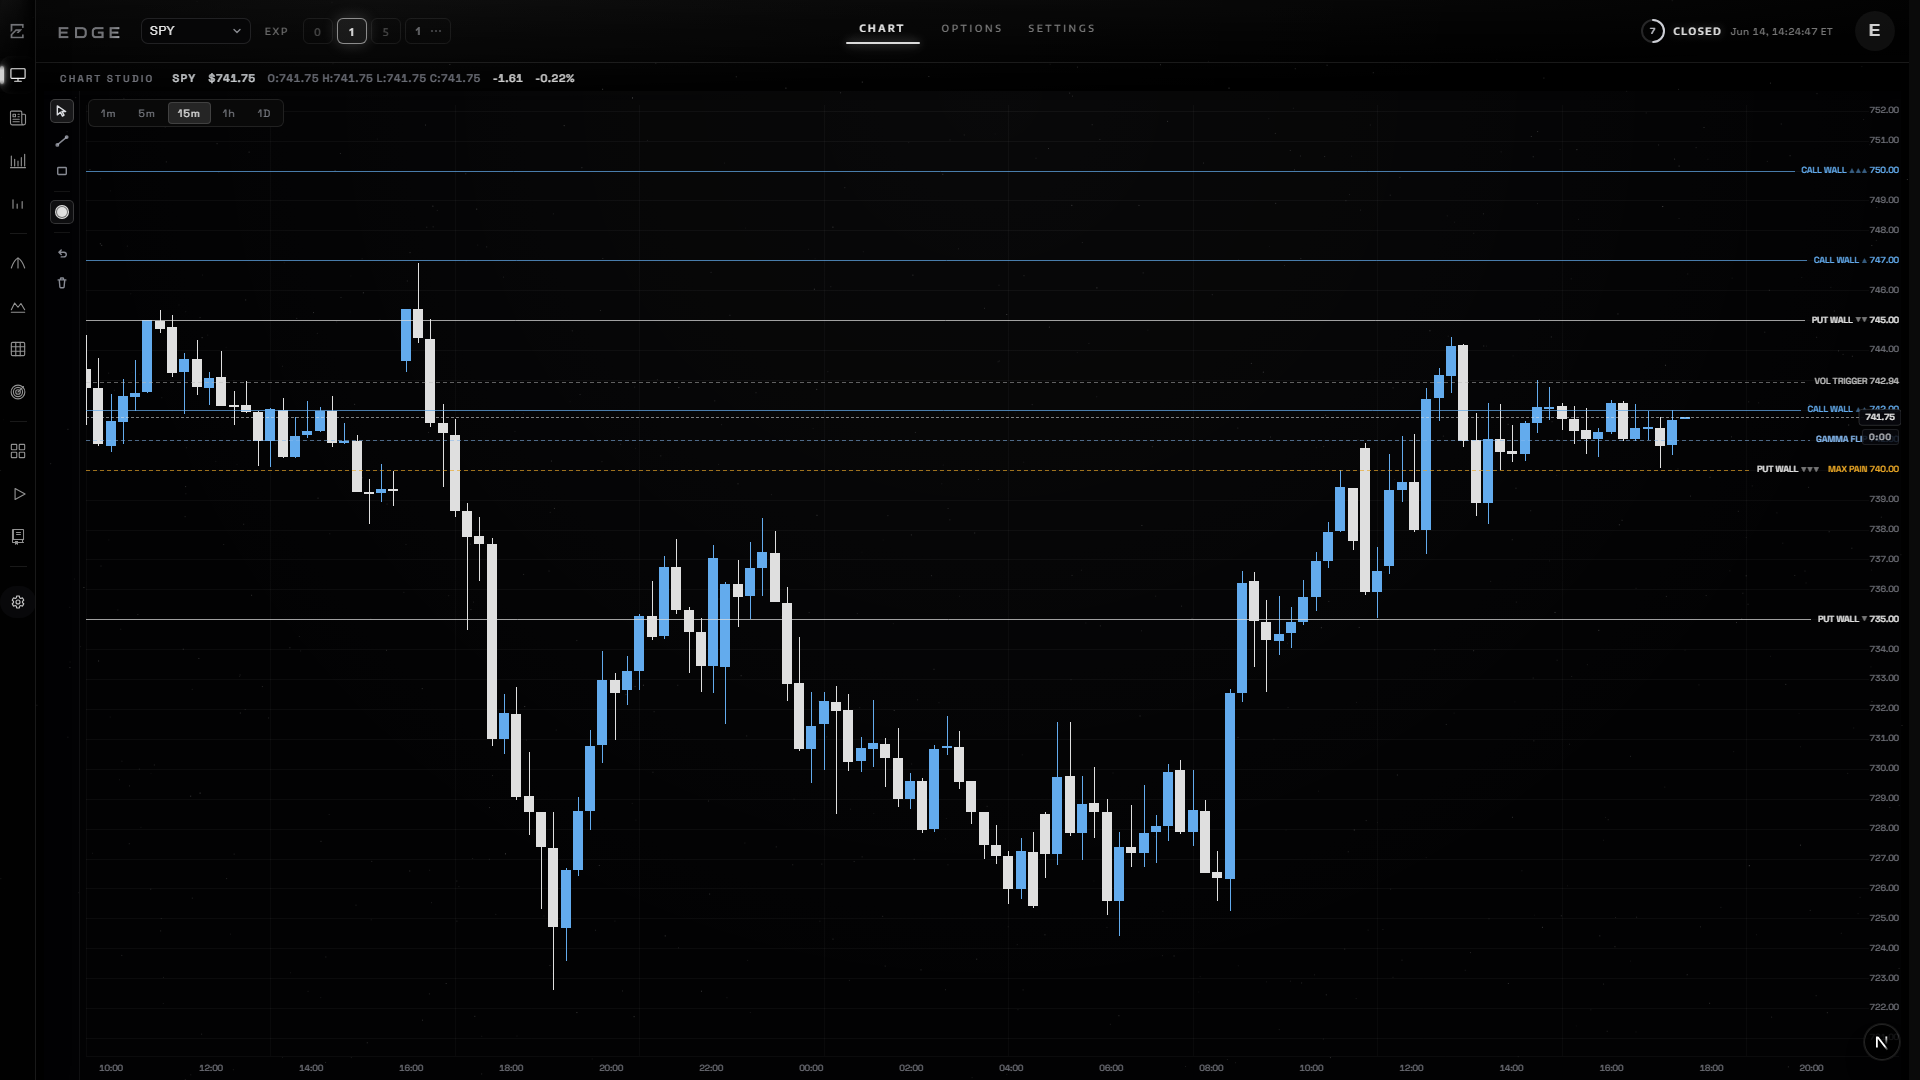This screenshot has width=1920, height=1080.
Task: Click the EDGE brand title
Action: (89, 32)
